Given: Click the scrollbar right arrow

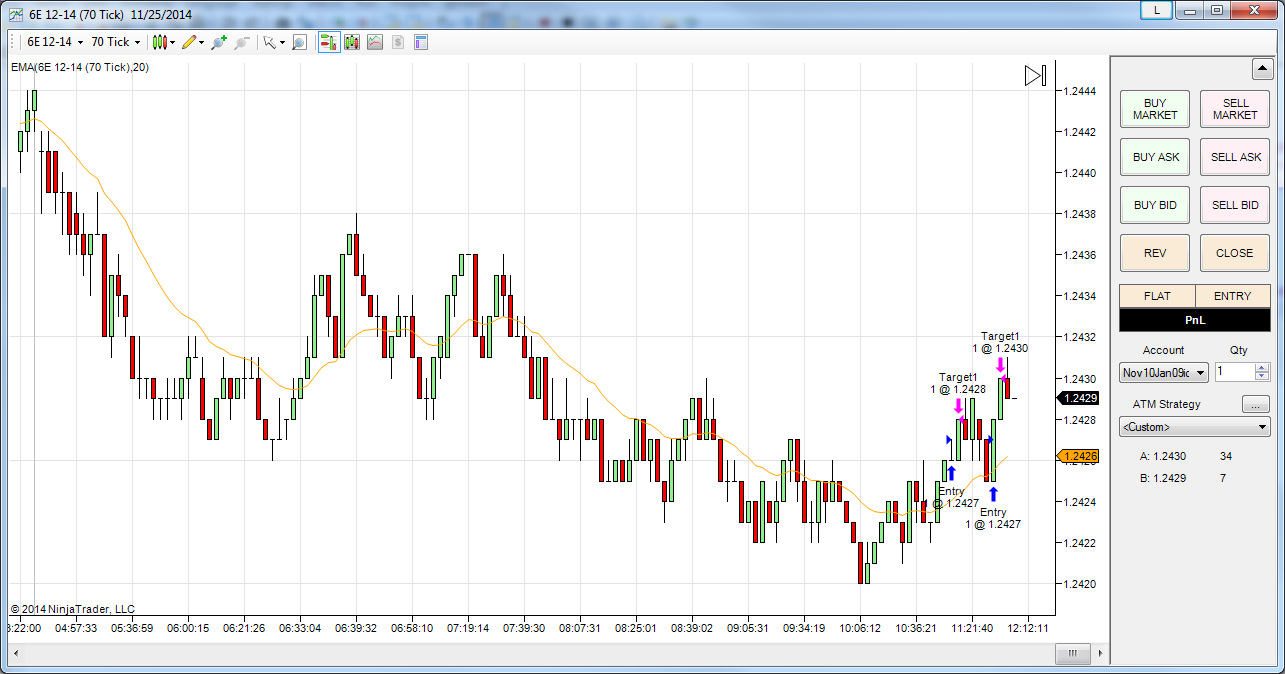Looking at the screenshot, I should pos(1100,654).
